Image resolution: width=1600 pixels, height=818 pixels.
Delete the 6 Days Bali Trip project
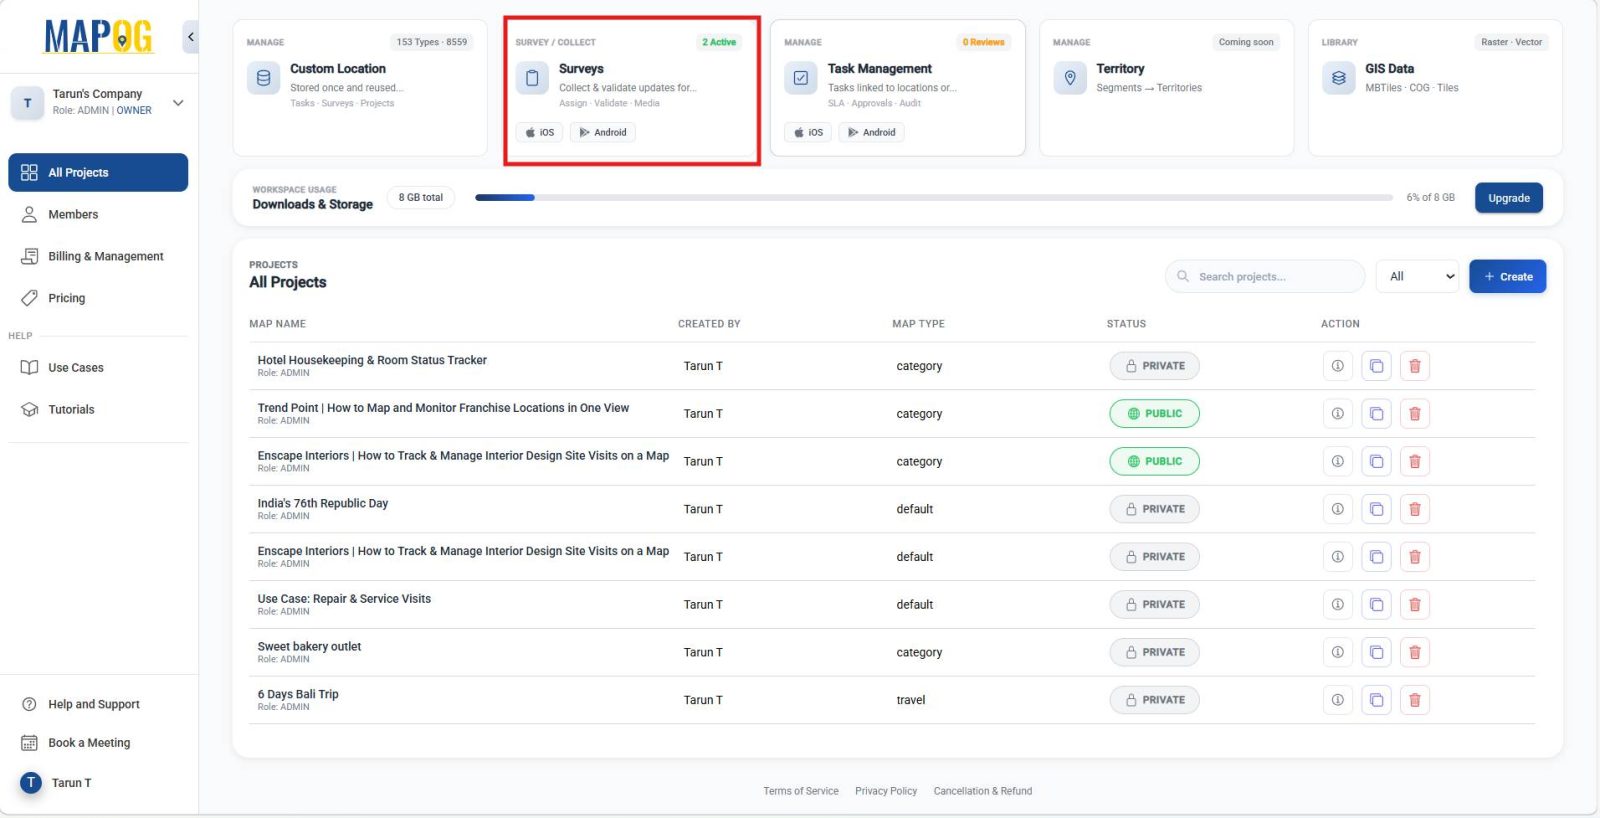pyautogui.click(x=1415, y=700)
